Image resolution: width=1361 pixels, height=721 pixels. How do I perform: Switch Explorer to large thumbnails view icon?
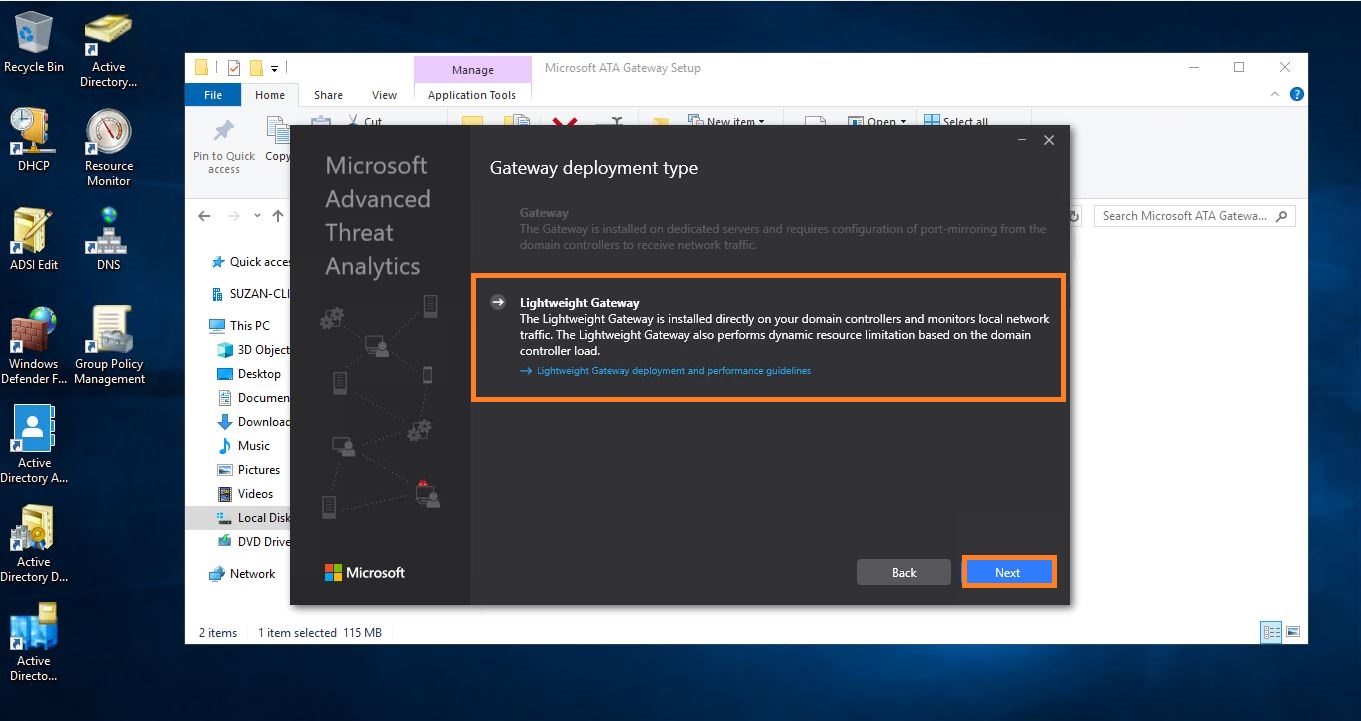[x=1293, y=632]
